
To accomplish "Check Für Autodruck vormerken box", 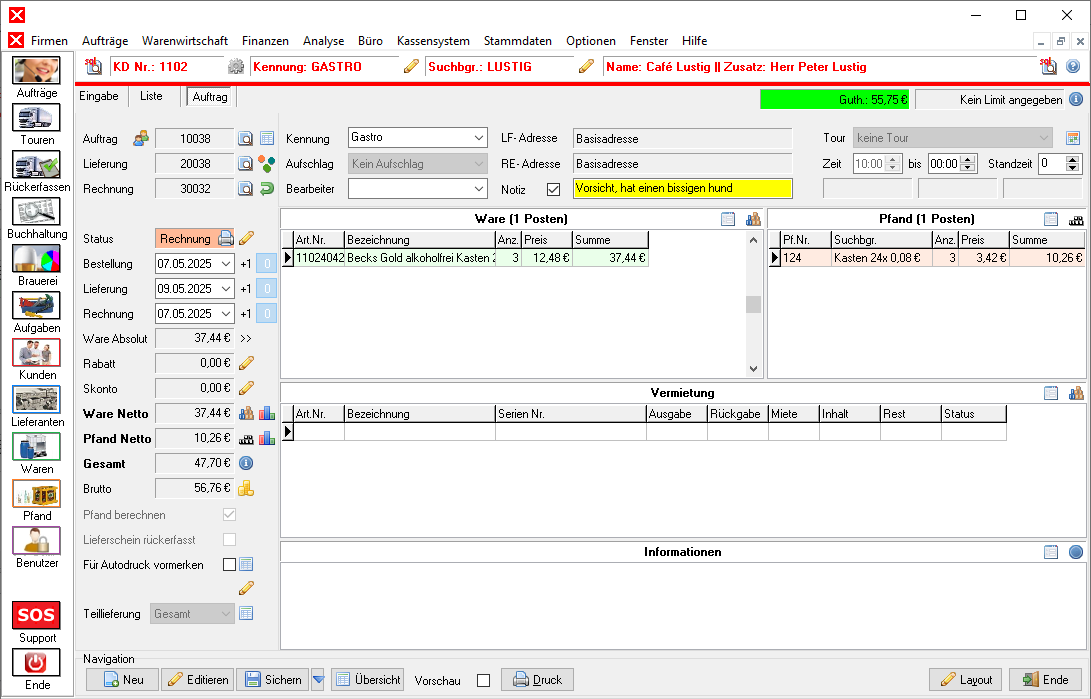I will coord(229,564).
